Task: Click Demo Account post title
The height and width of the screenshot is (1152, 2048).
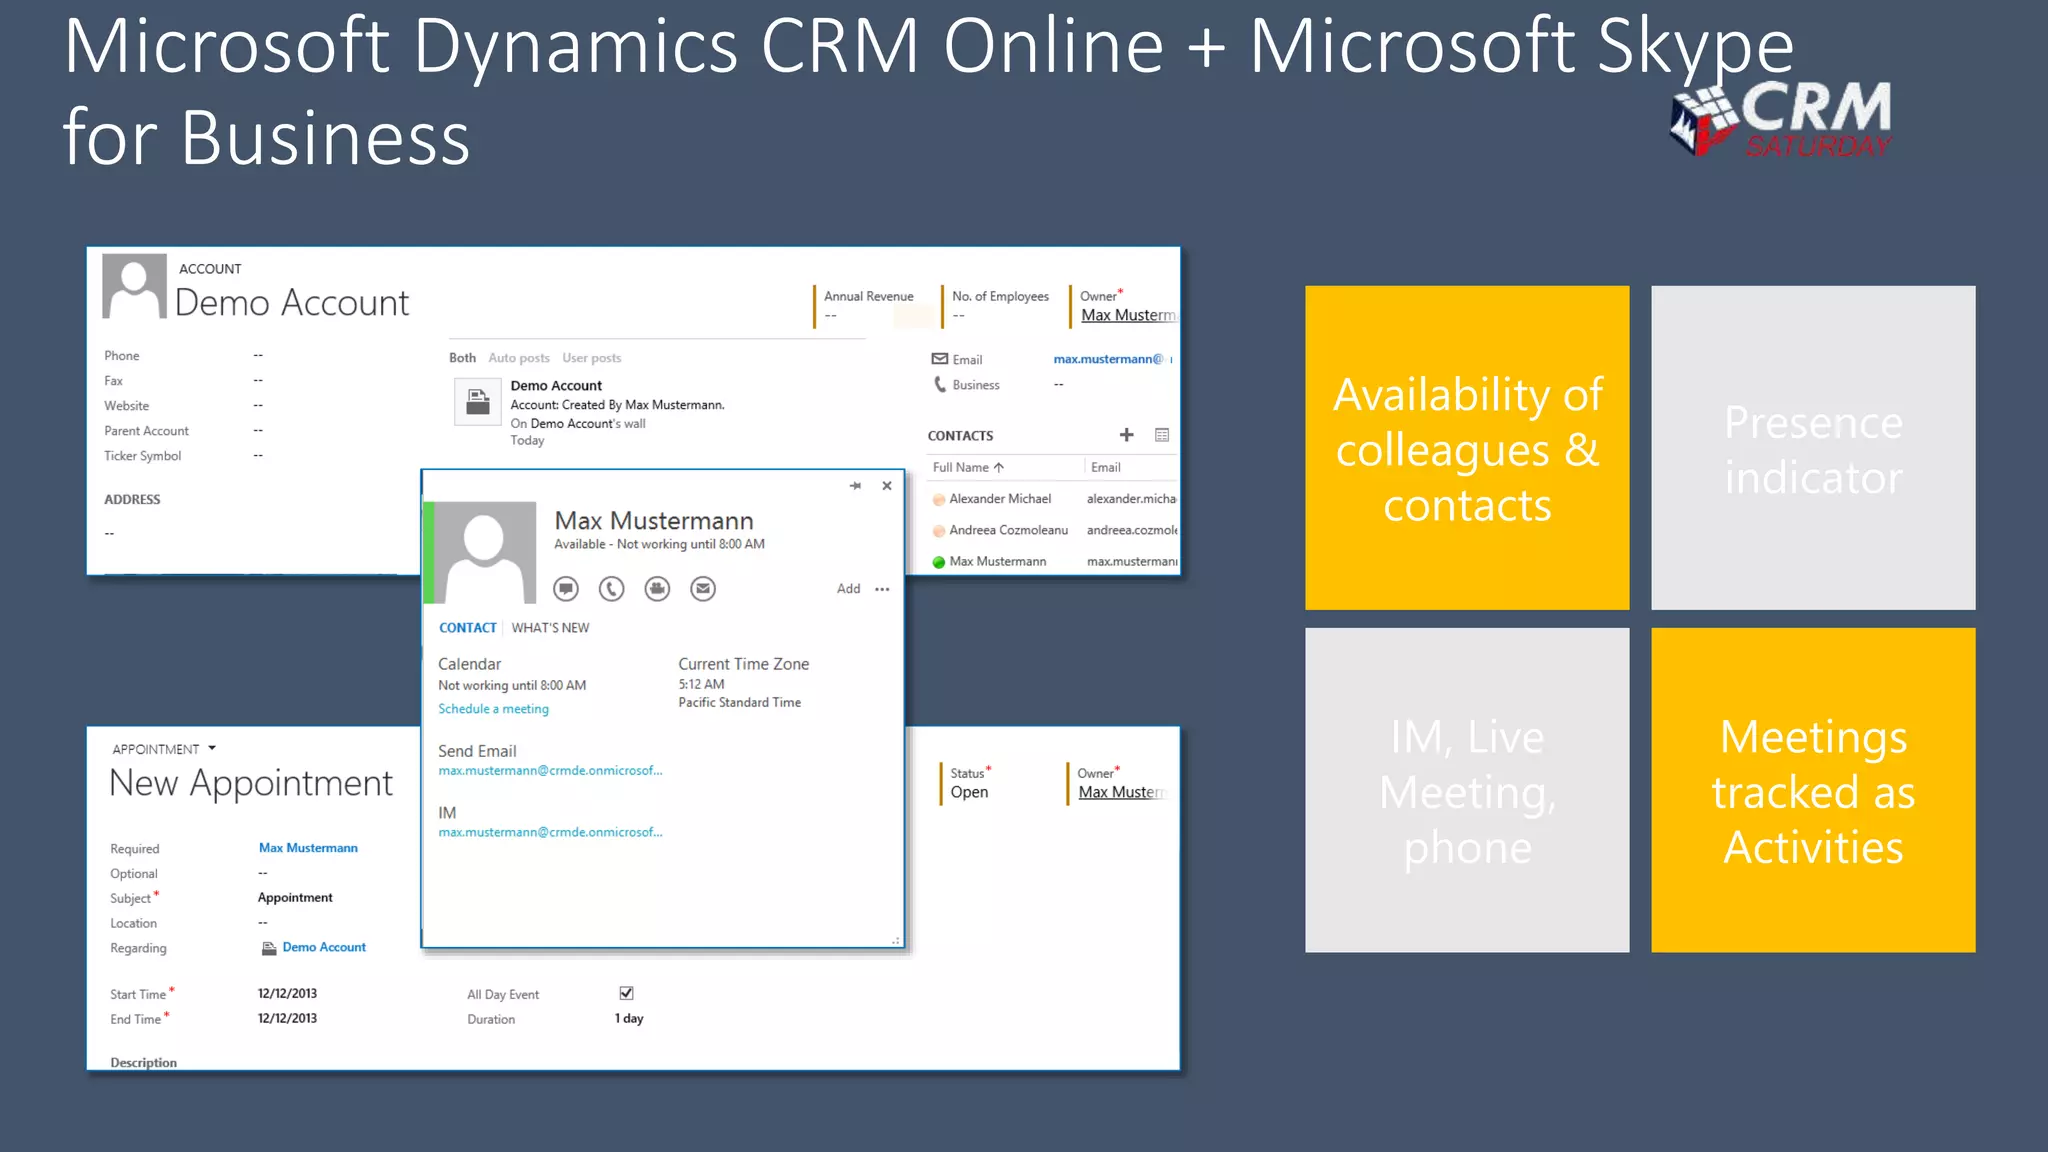Action: coord(556,386)
